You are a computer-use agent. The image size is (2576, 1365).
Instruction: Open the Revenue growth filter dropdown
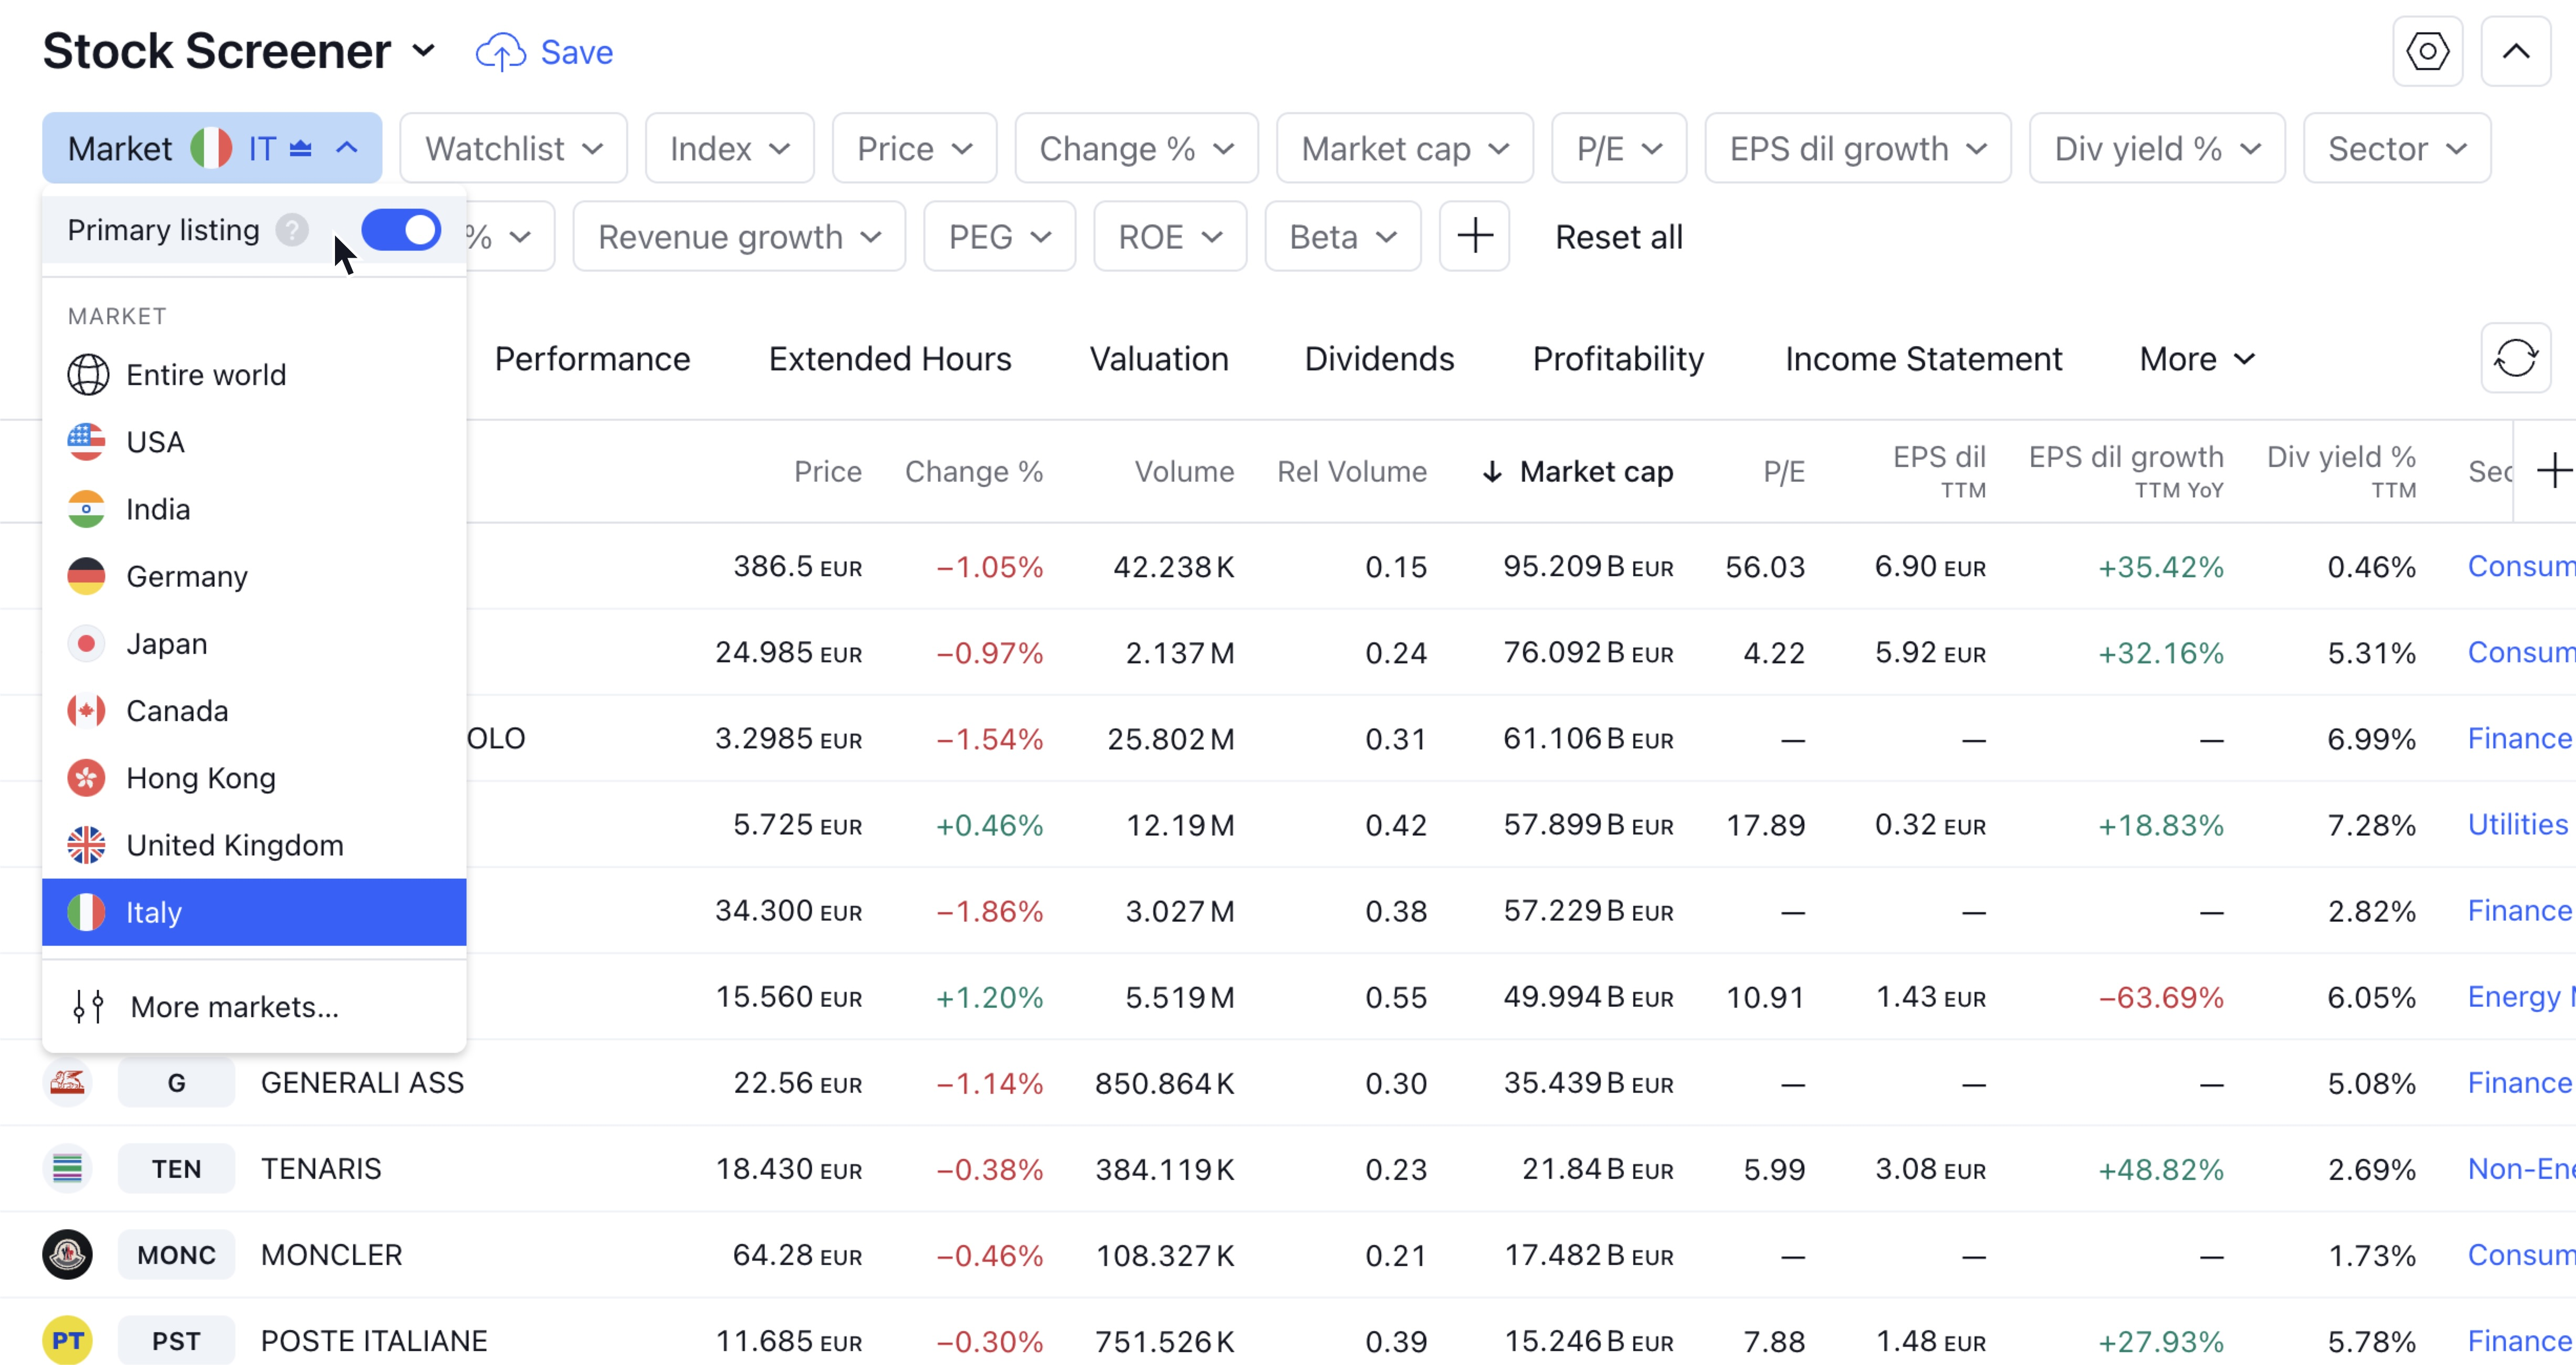pyautogui.click(x=738, y=237)
